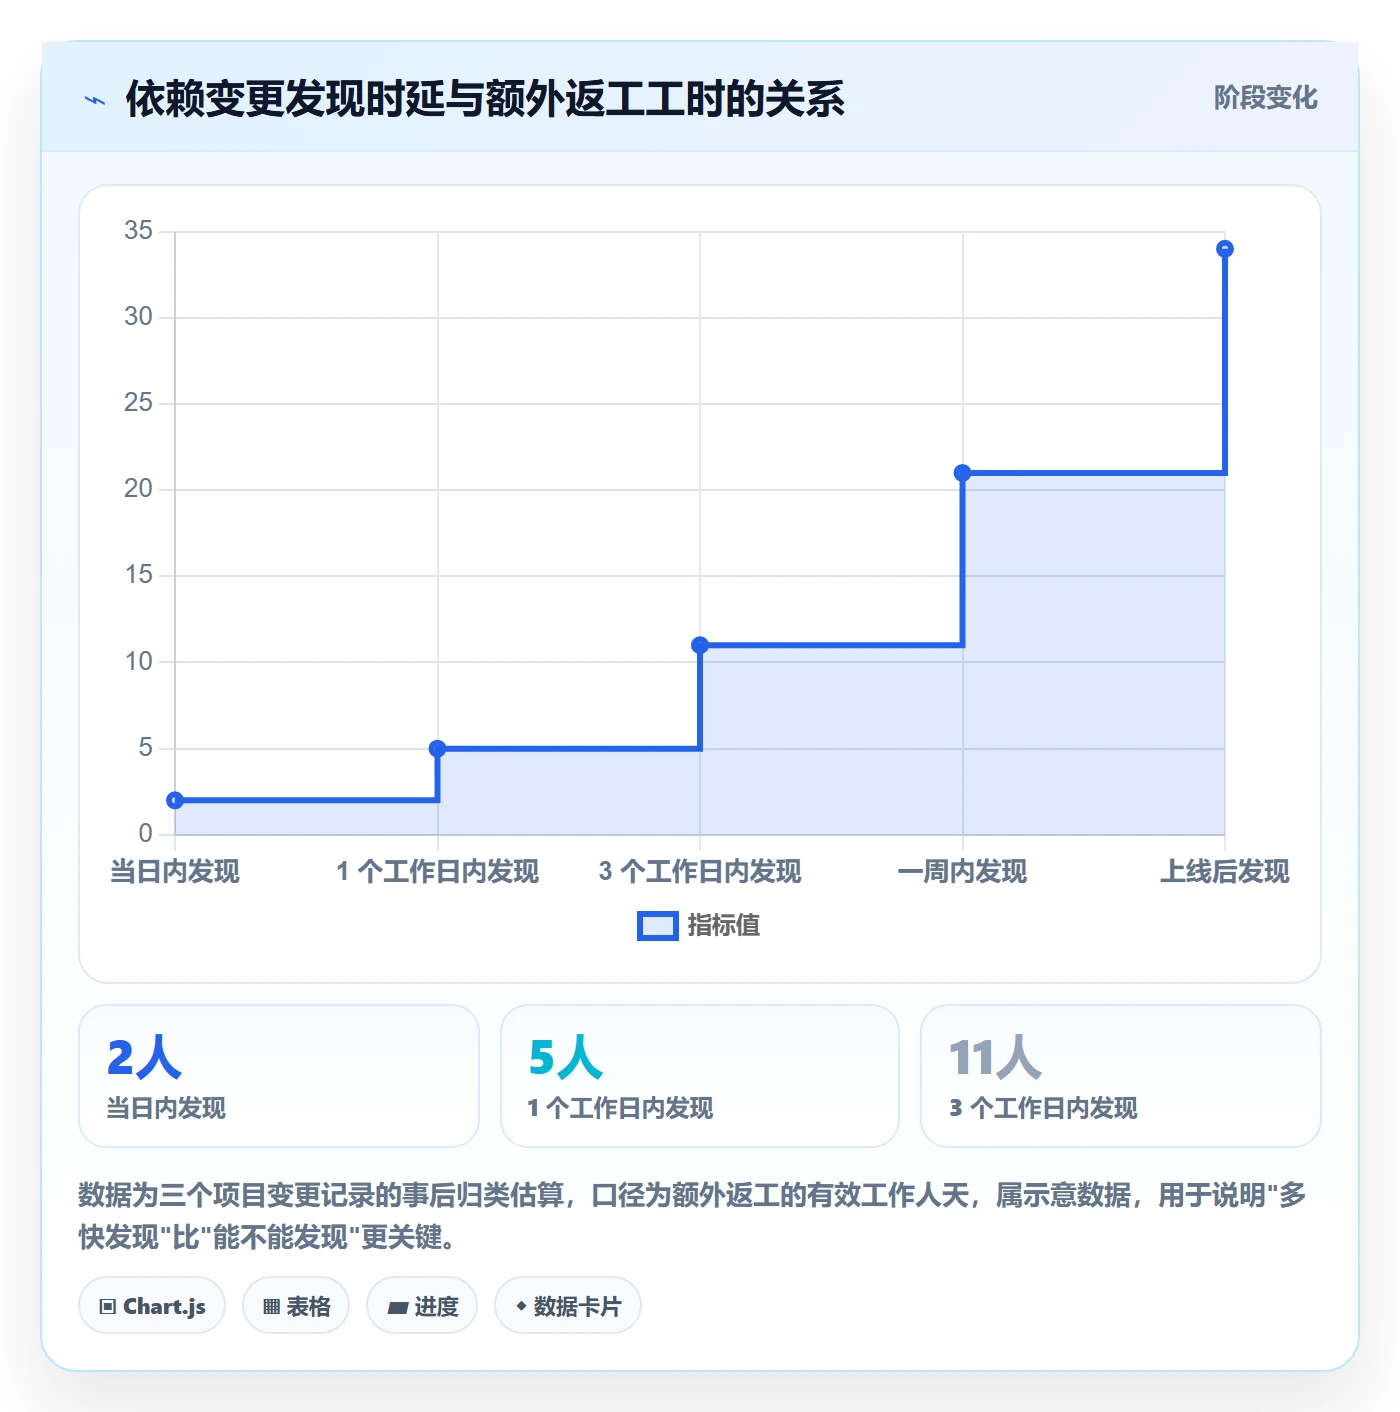This screenshot has width=1400, height=1412.
Task: Click the lightning bolt icon beside the title
Action: (x=95, y=100)
